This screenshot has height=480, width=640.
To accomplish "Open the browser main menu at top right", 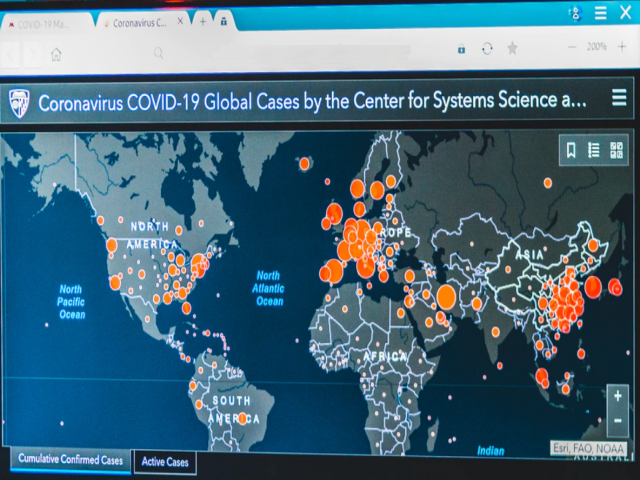I will [601, 12].
